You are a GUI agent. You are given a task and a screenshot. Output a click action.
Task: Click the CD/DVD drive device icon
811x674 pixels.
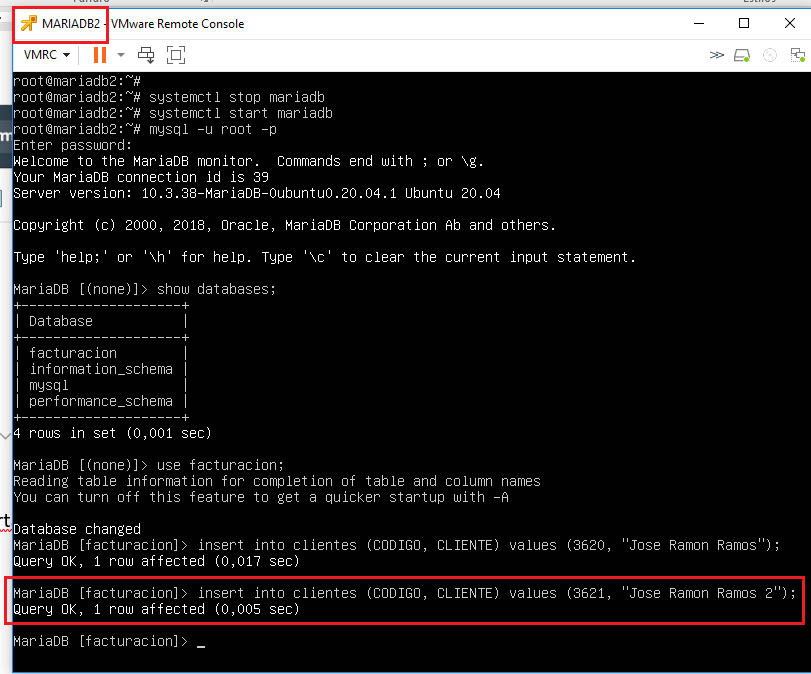pyautogui.click(x=769, y=55)
